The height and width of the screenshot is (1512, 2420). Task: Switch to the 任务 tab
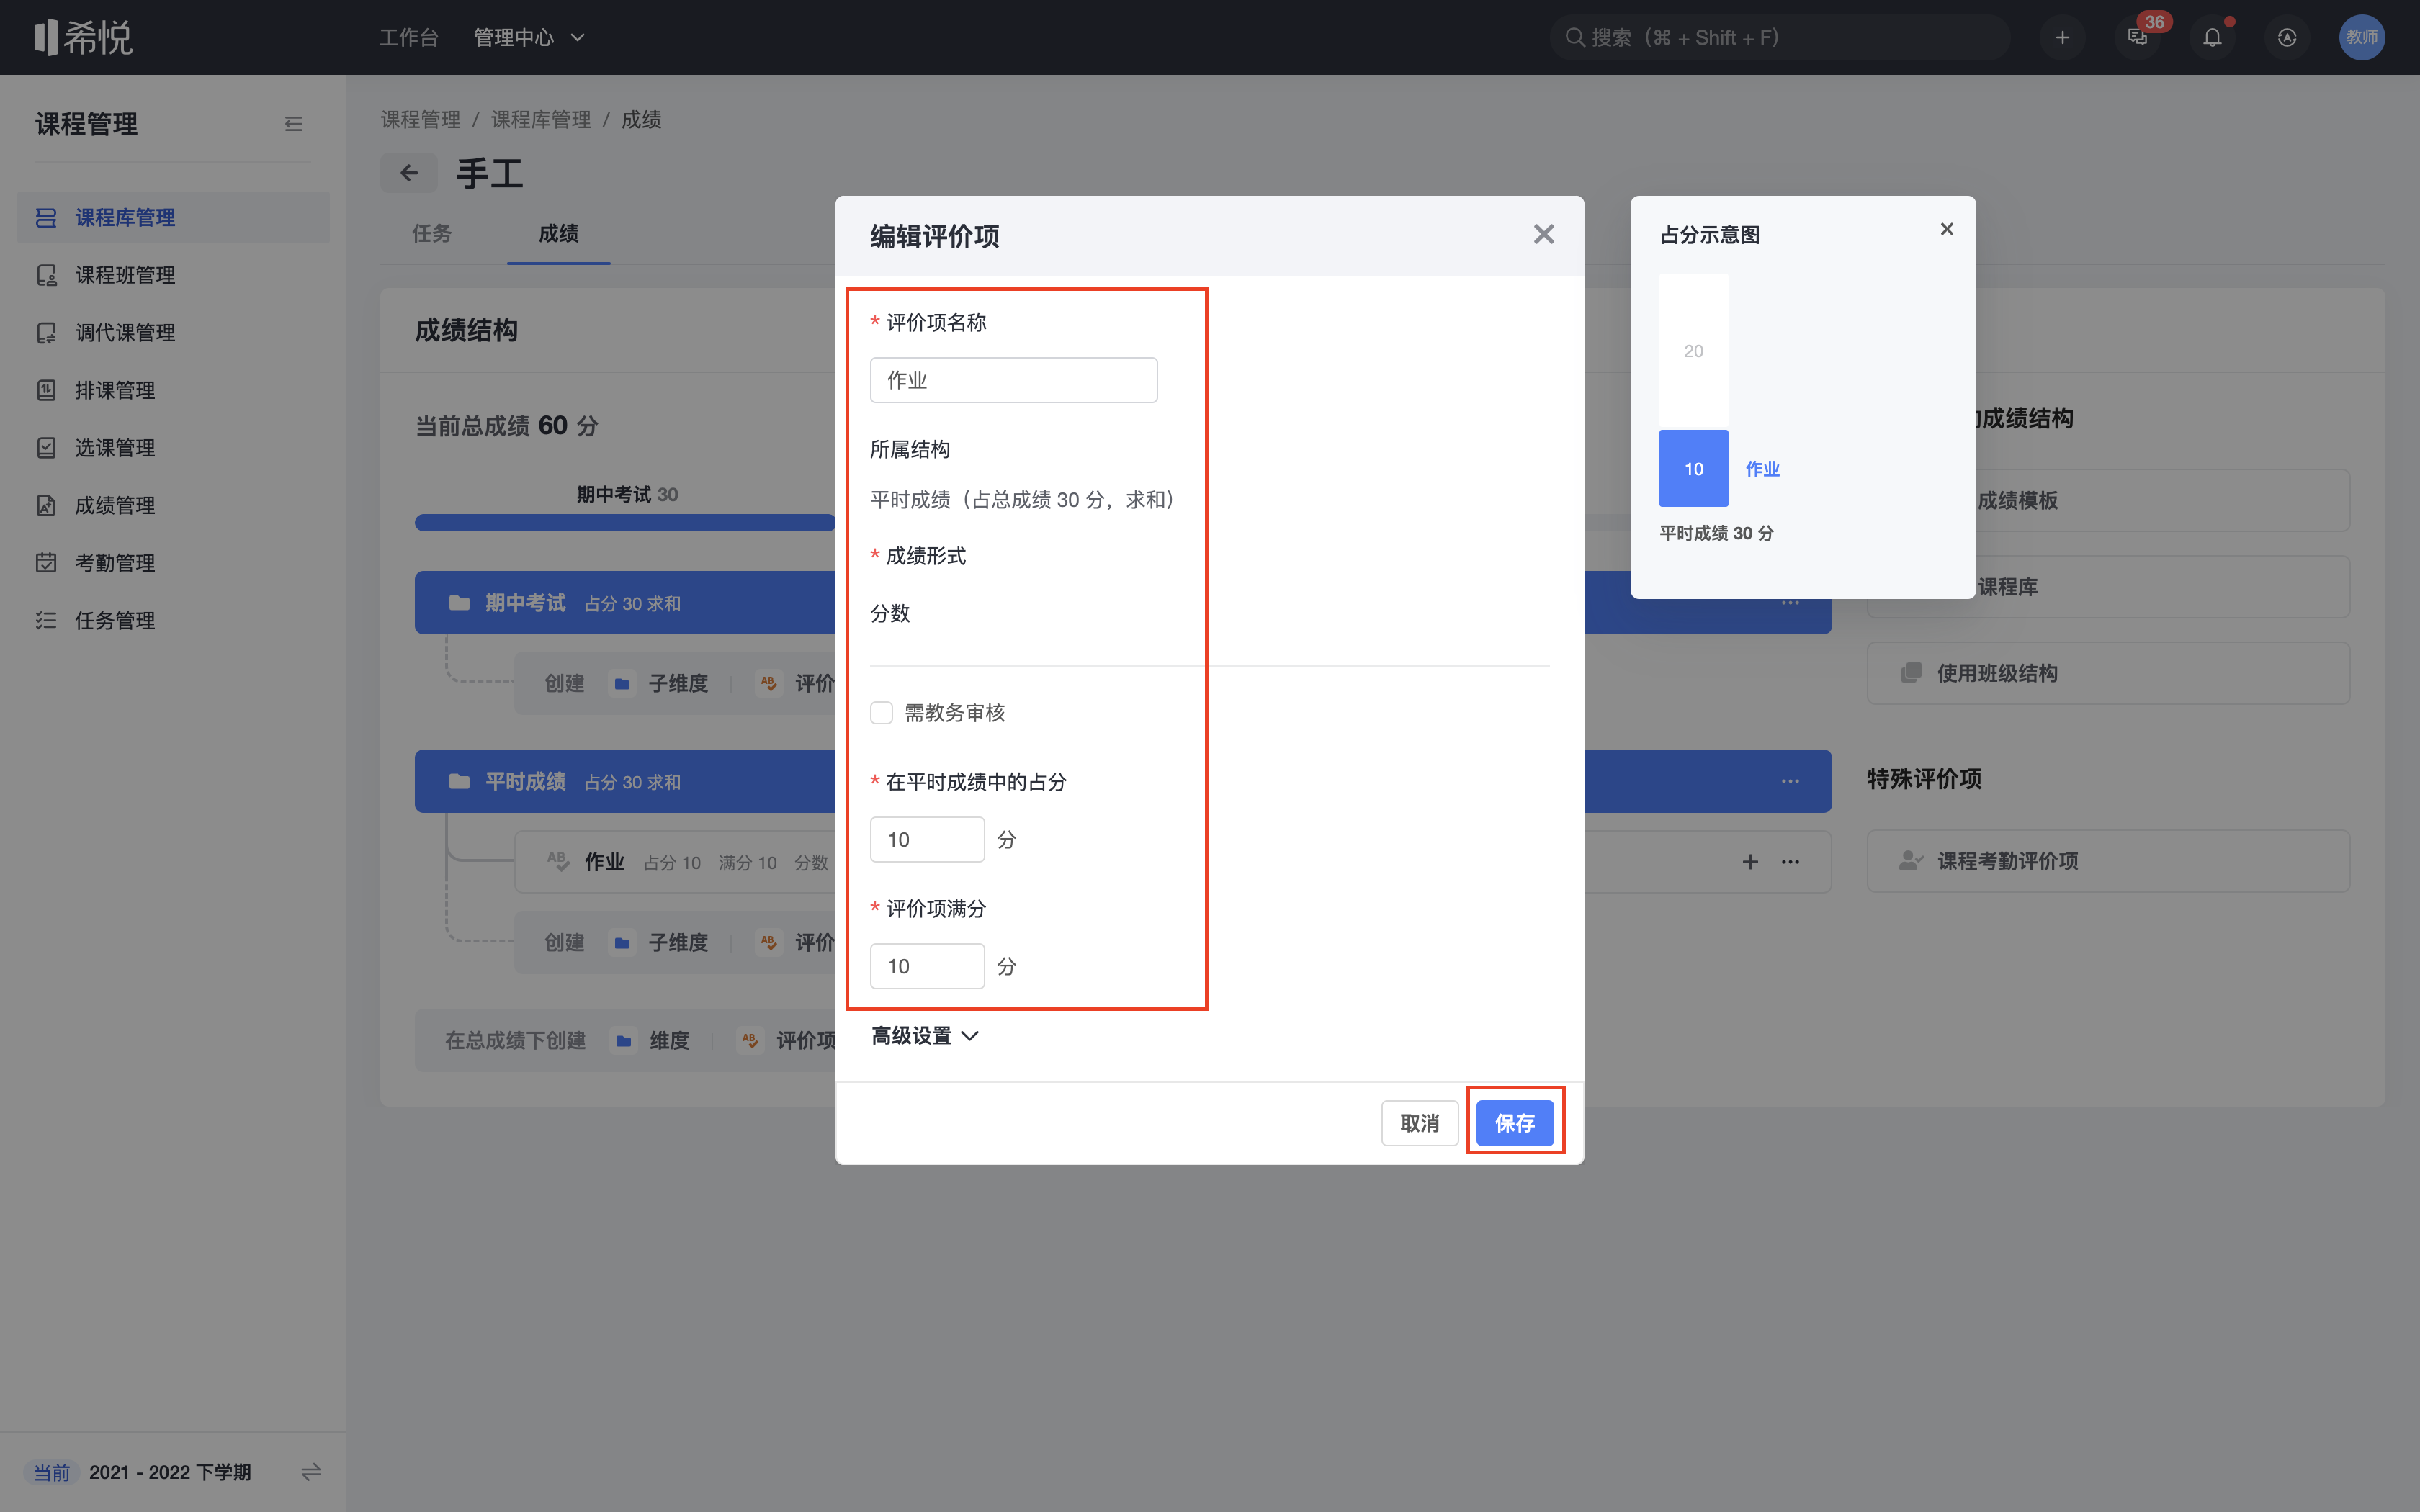(x=432, y=233)
